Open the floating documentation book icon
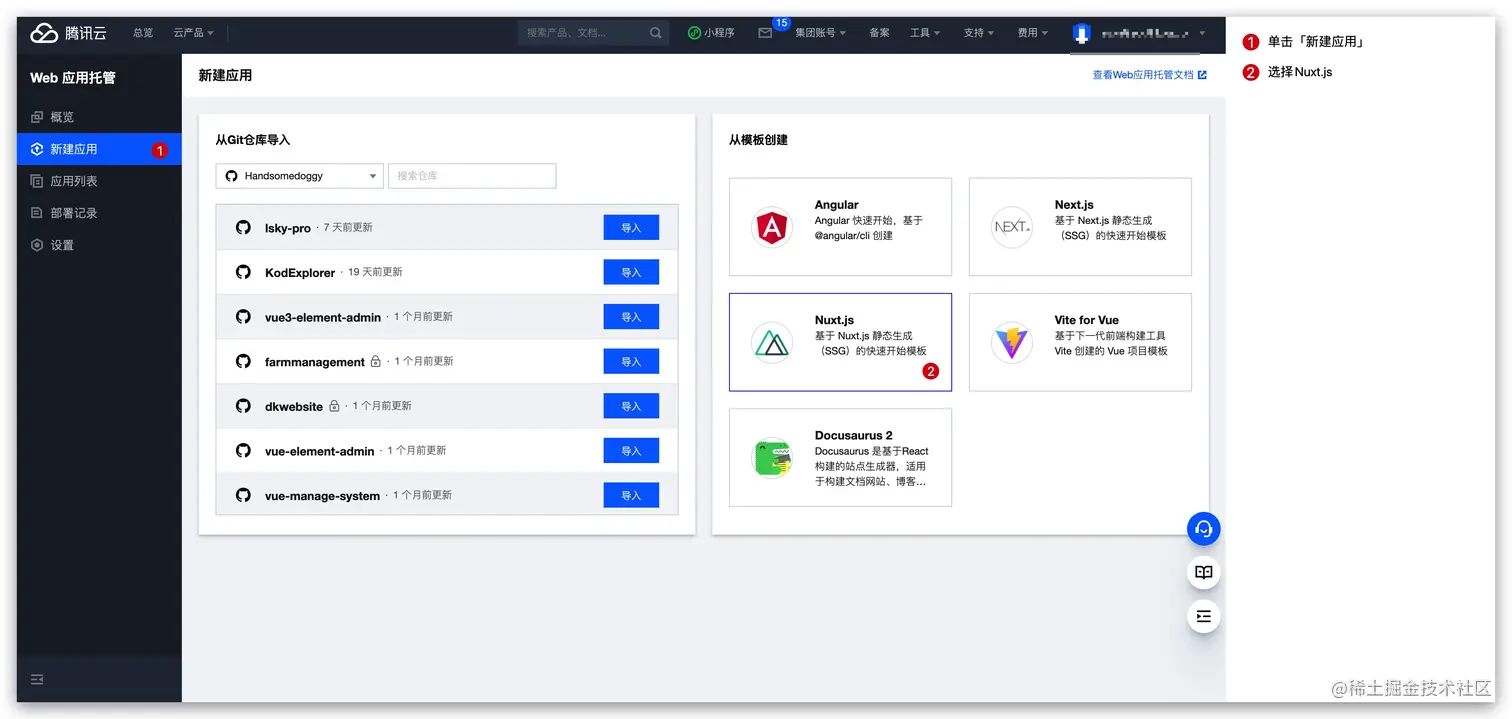 1204,573
